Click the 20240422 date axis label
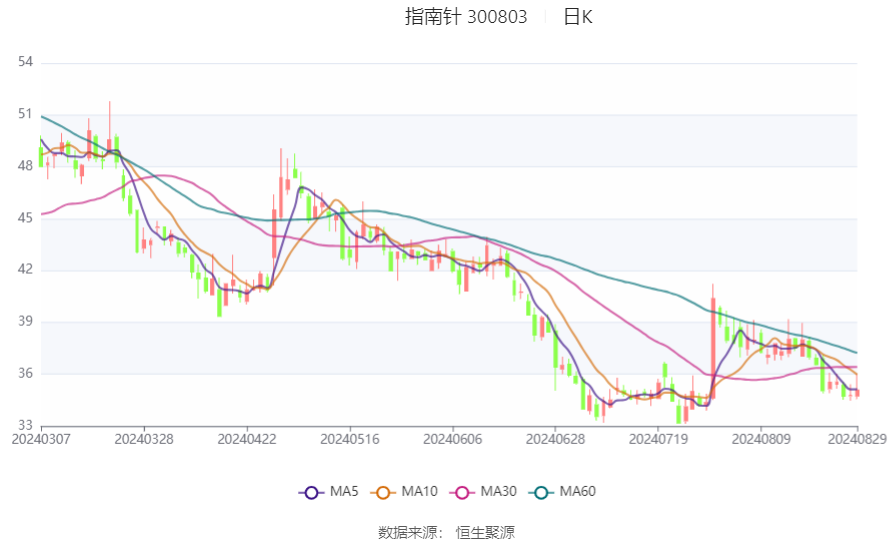The width and height of the screenshot is (893, 542). tap(247, 440)
